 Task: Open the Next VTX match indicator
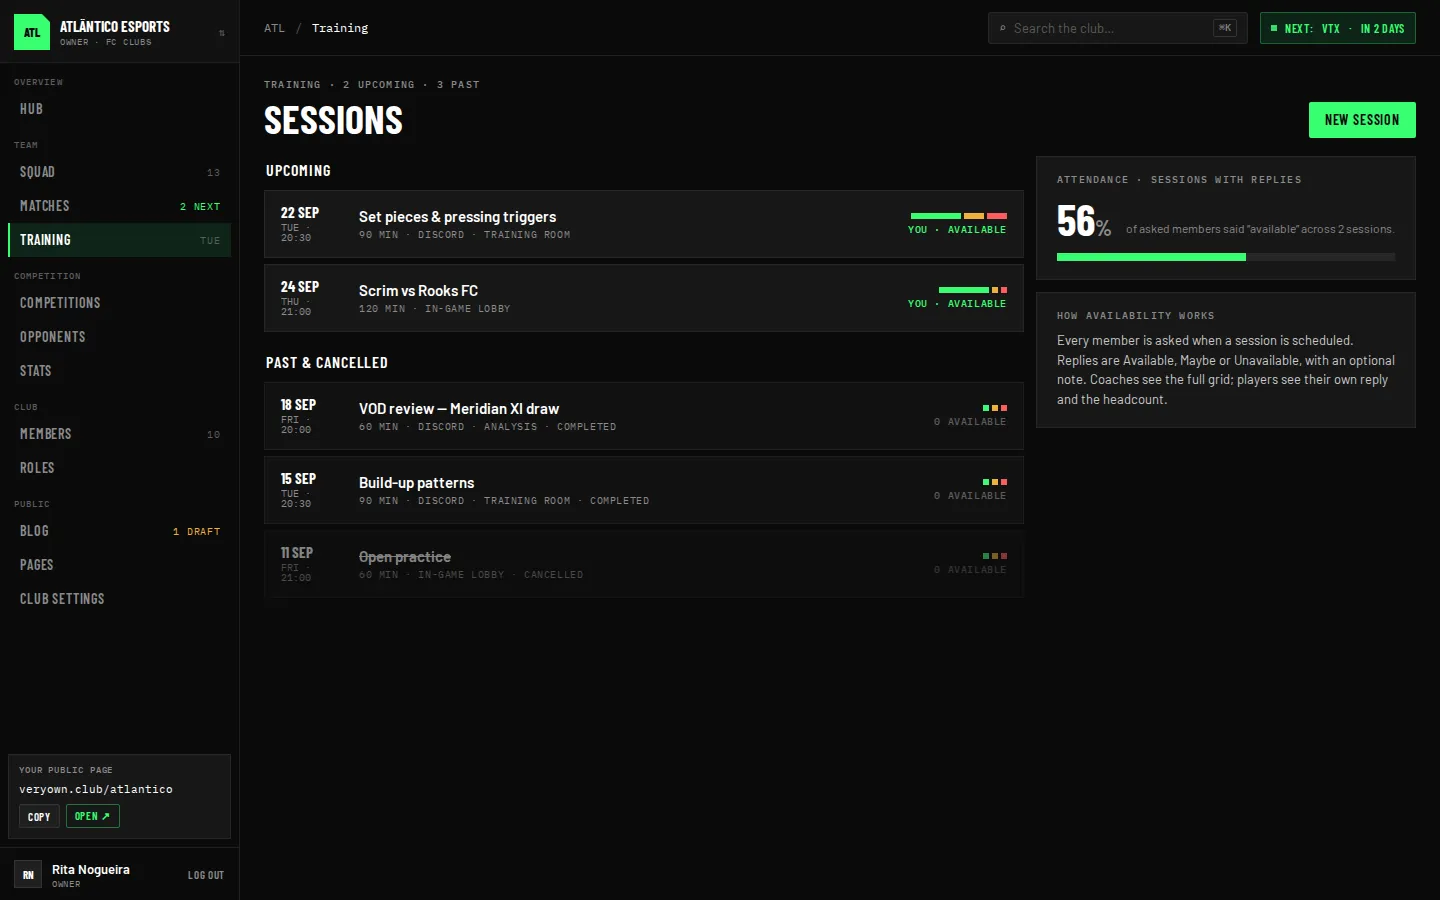[1338, 28]
